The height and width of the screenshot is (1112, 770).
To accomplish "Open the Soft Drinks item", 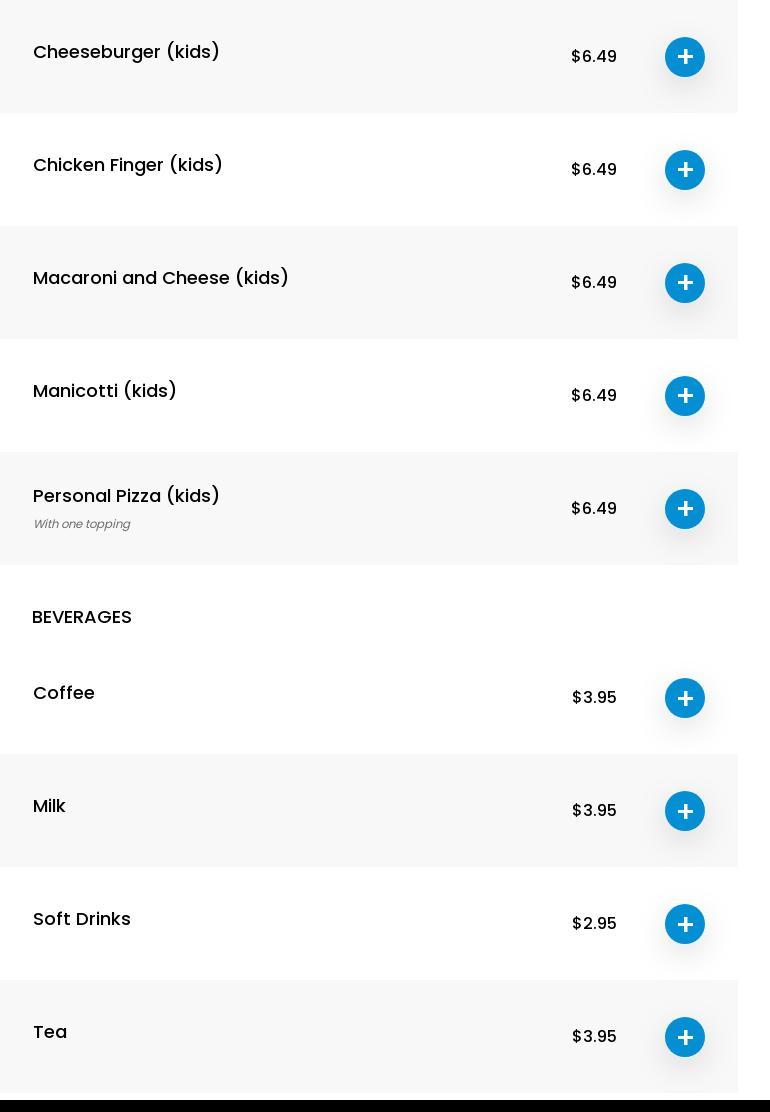I will (82, 919).
